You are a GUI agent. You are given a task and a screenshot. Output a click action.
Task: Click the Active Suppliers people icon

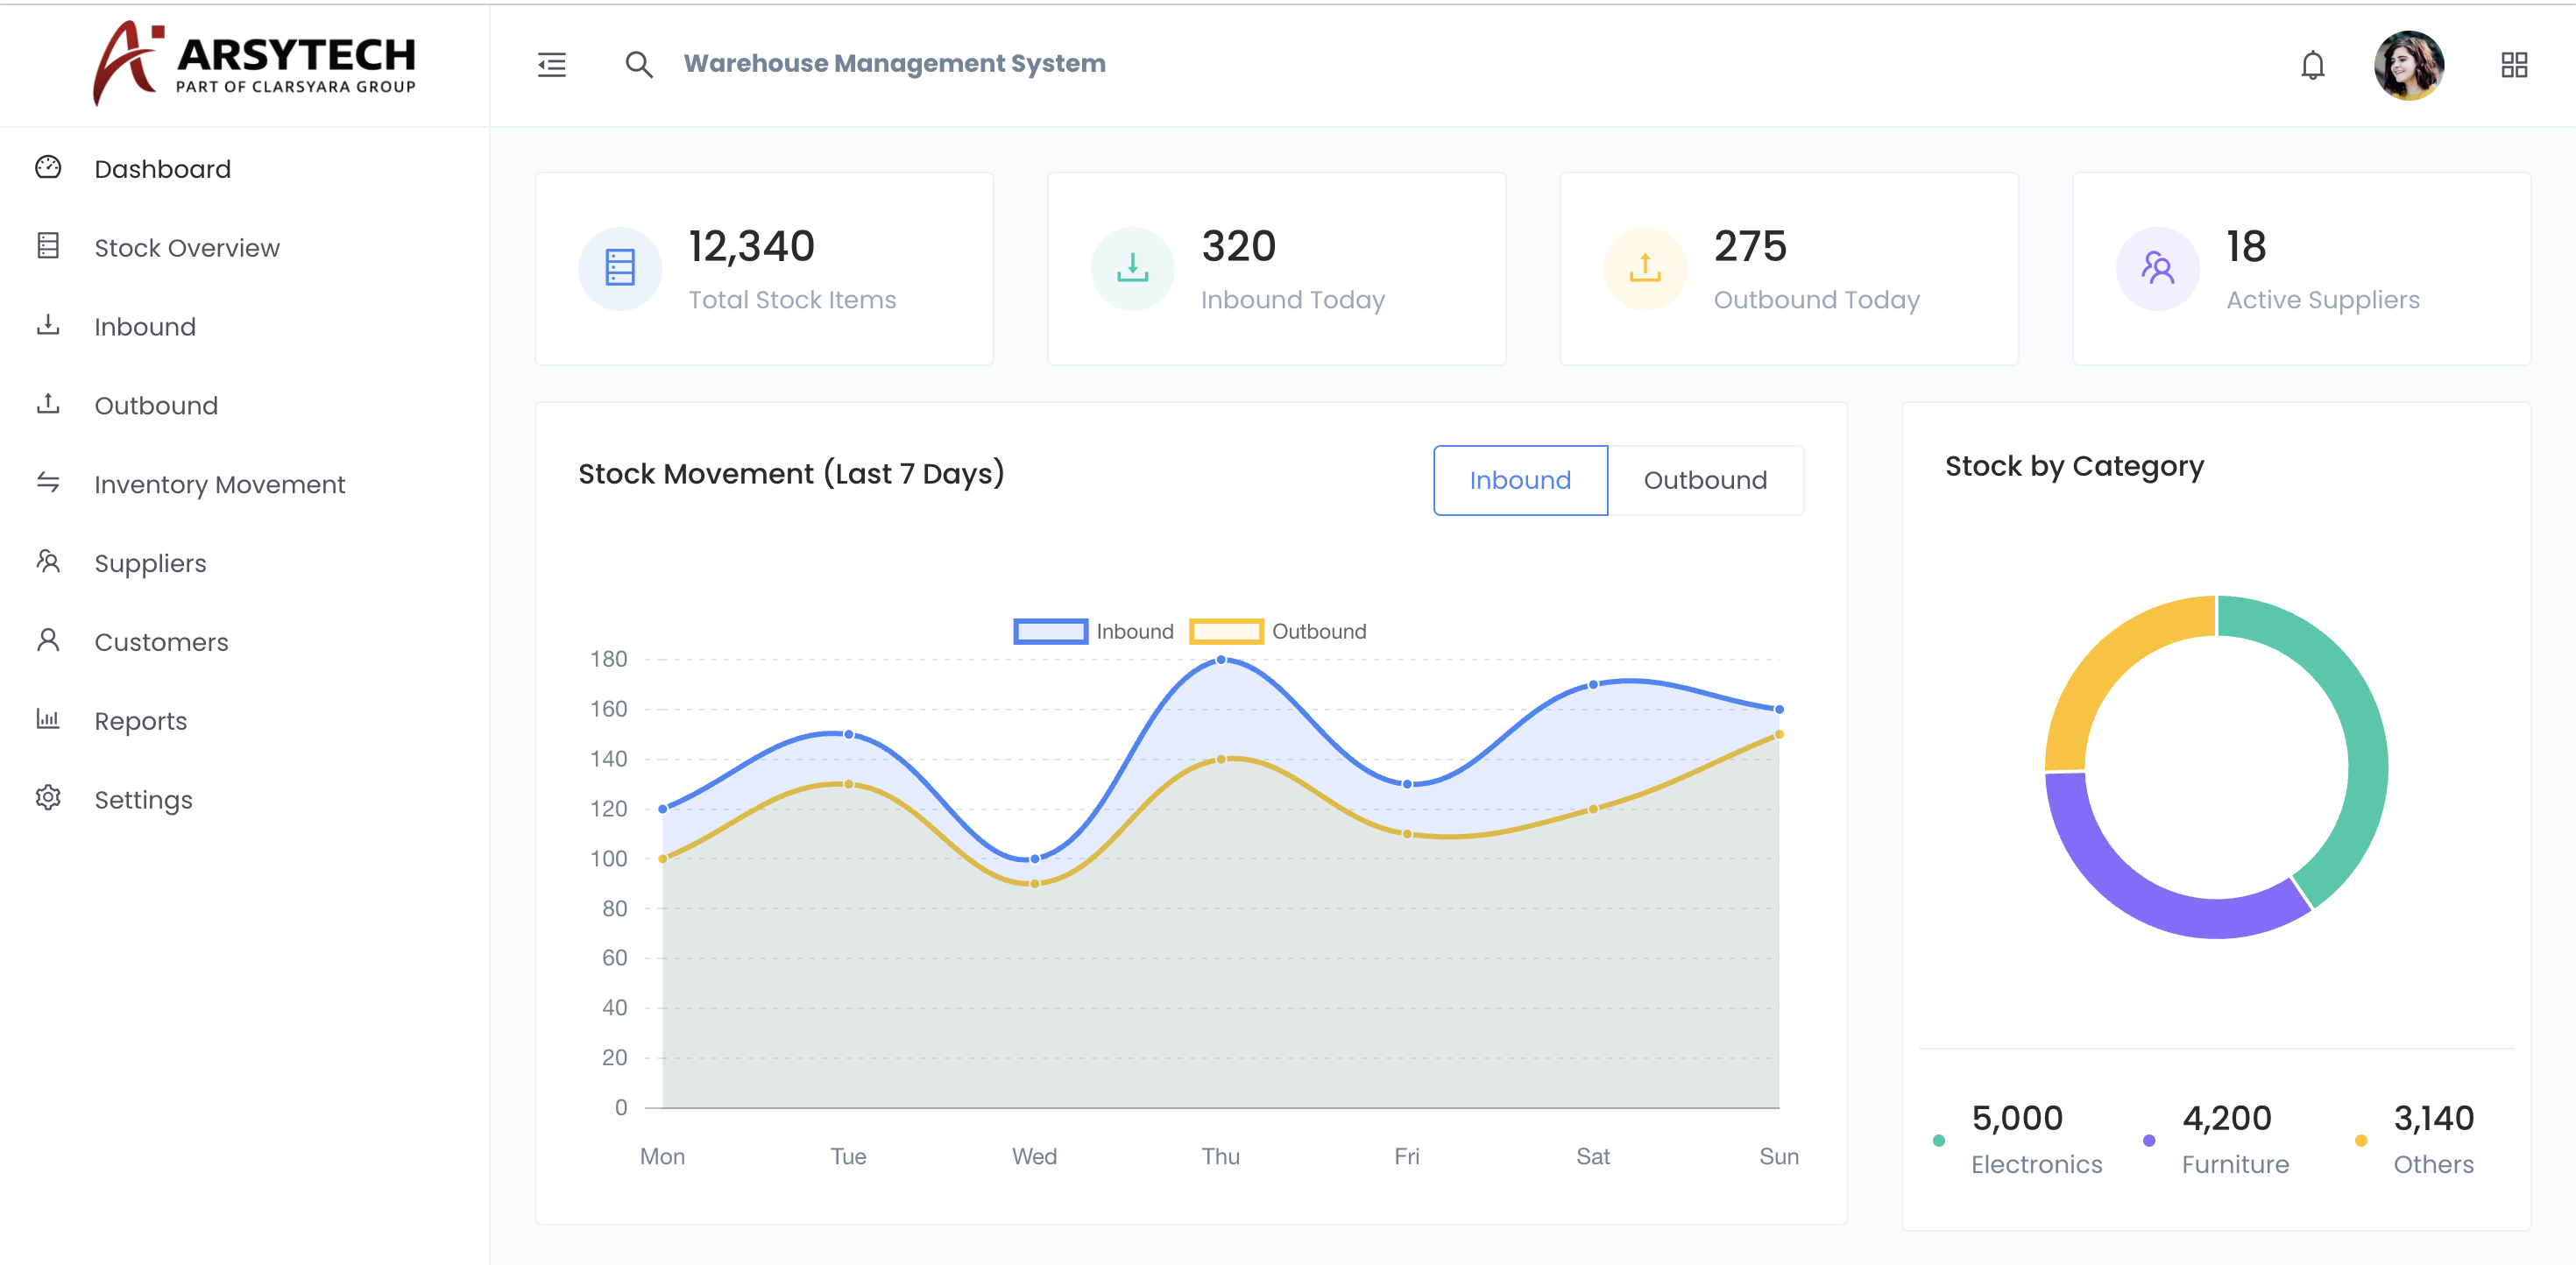(2157, 268)
